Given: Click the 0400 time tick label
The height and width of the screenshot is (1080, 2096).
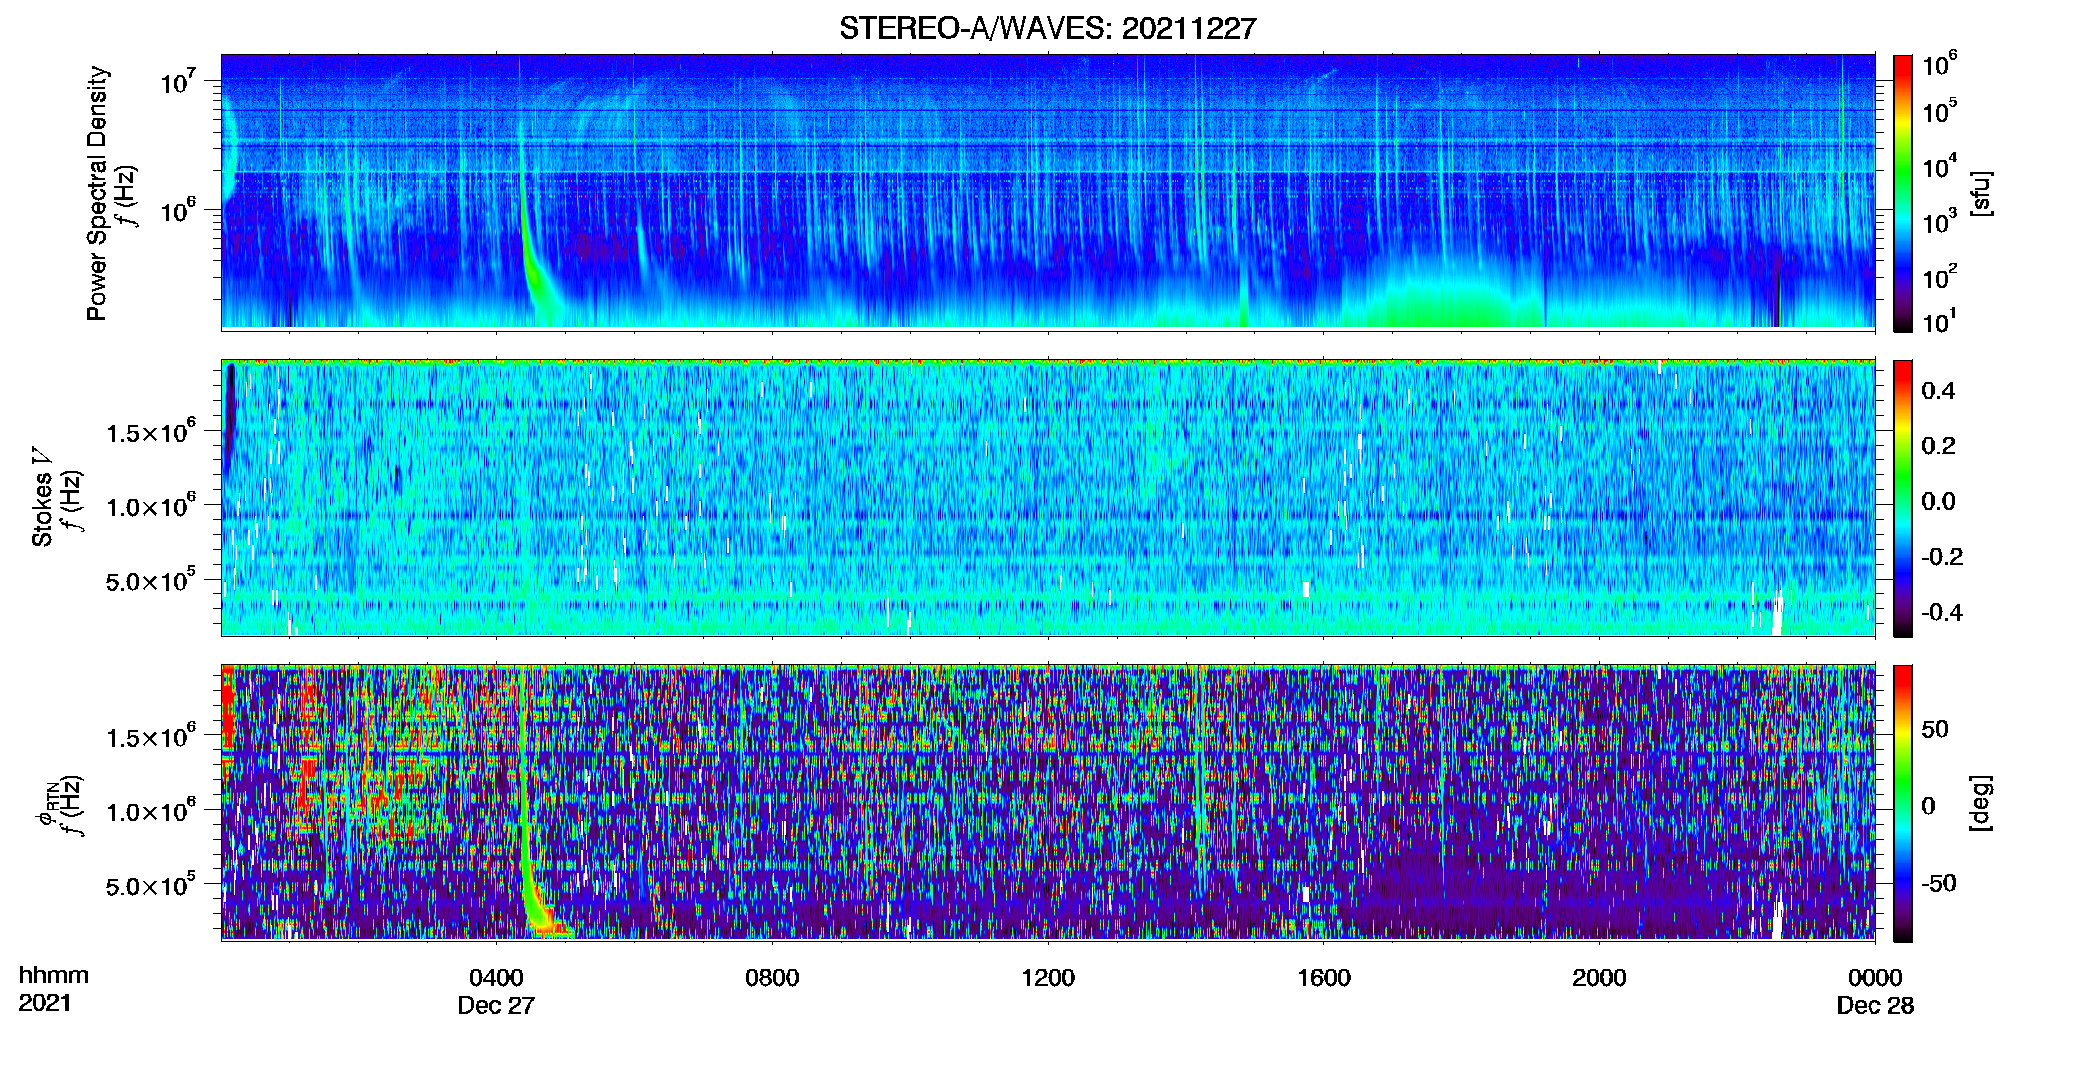Looking at the screenshot, I should (x=496, y=977).
